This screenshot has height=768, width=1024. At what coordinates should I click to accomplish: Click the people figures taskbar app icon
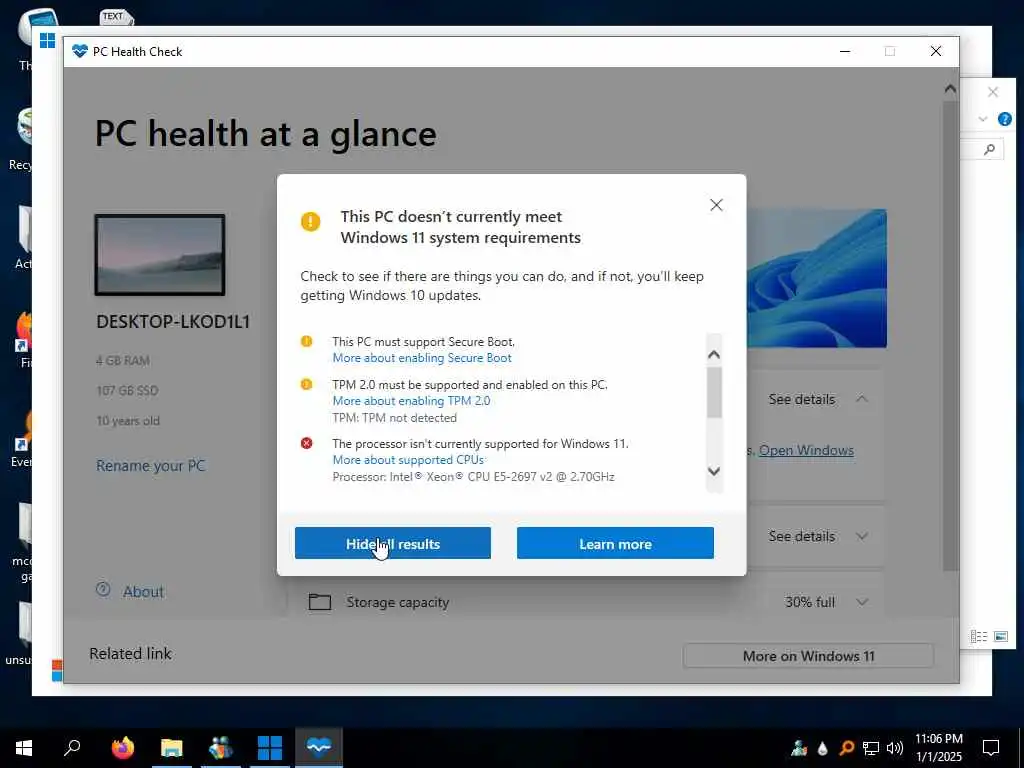tap(221, 748)
